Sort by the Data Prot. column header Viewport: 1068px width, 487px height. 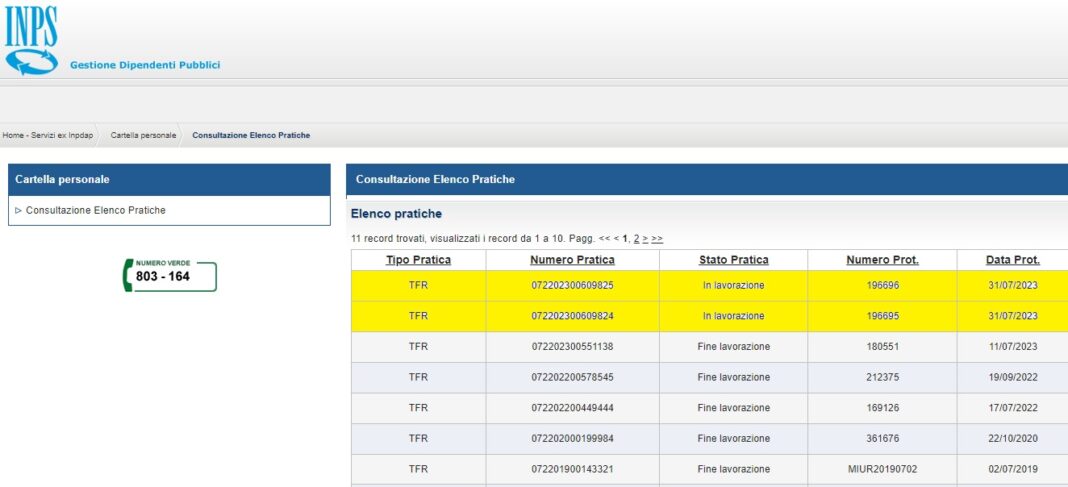point(1013,260)
